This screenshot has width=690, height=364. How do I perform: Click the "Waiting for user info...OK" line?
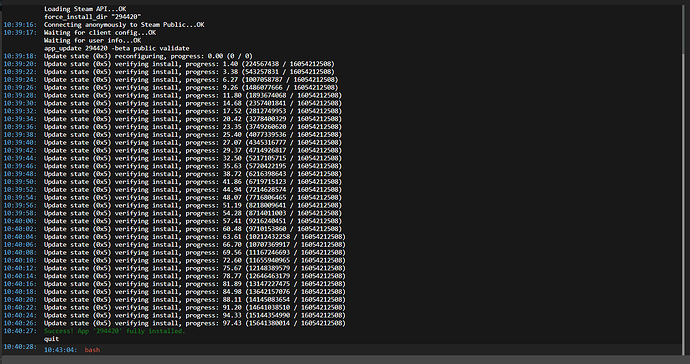(x=92, y=40)
